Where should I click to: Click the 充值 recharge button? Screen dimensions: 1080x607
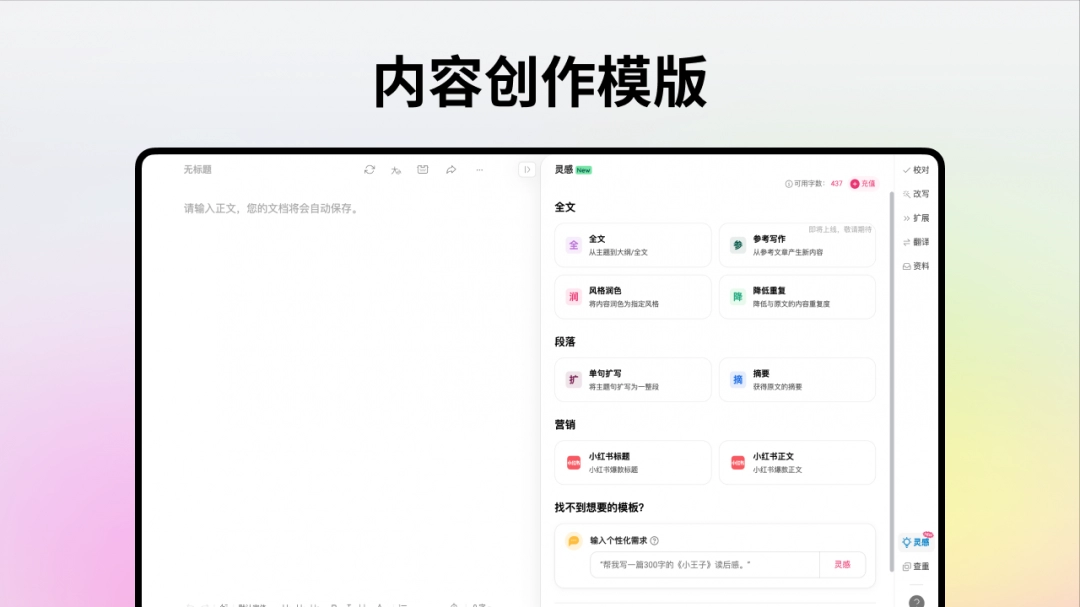(x=862, y=184)
